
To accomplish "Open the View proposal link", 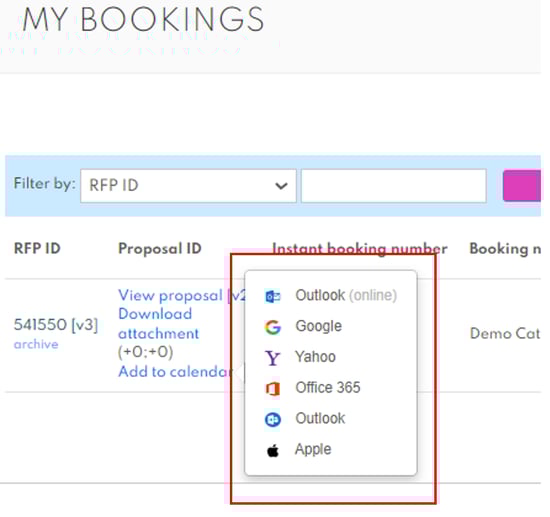I will [x=182, y=296].
